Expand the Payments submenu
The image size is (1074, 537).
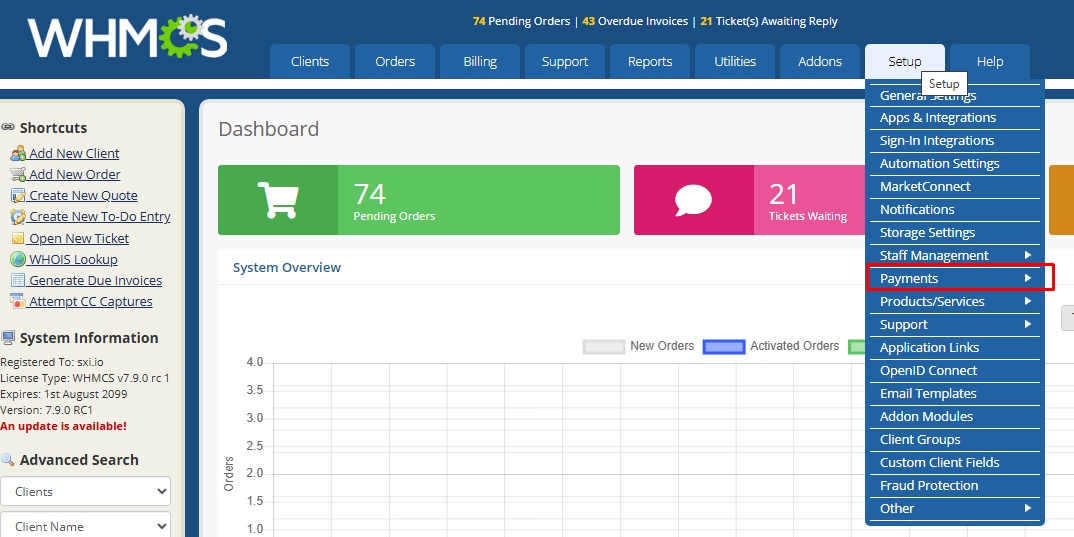click(956, 279)
